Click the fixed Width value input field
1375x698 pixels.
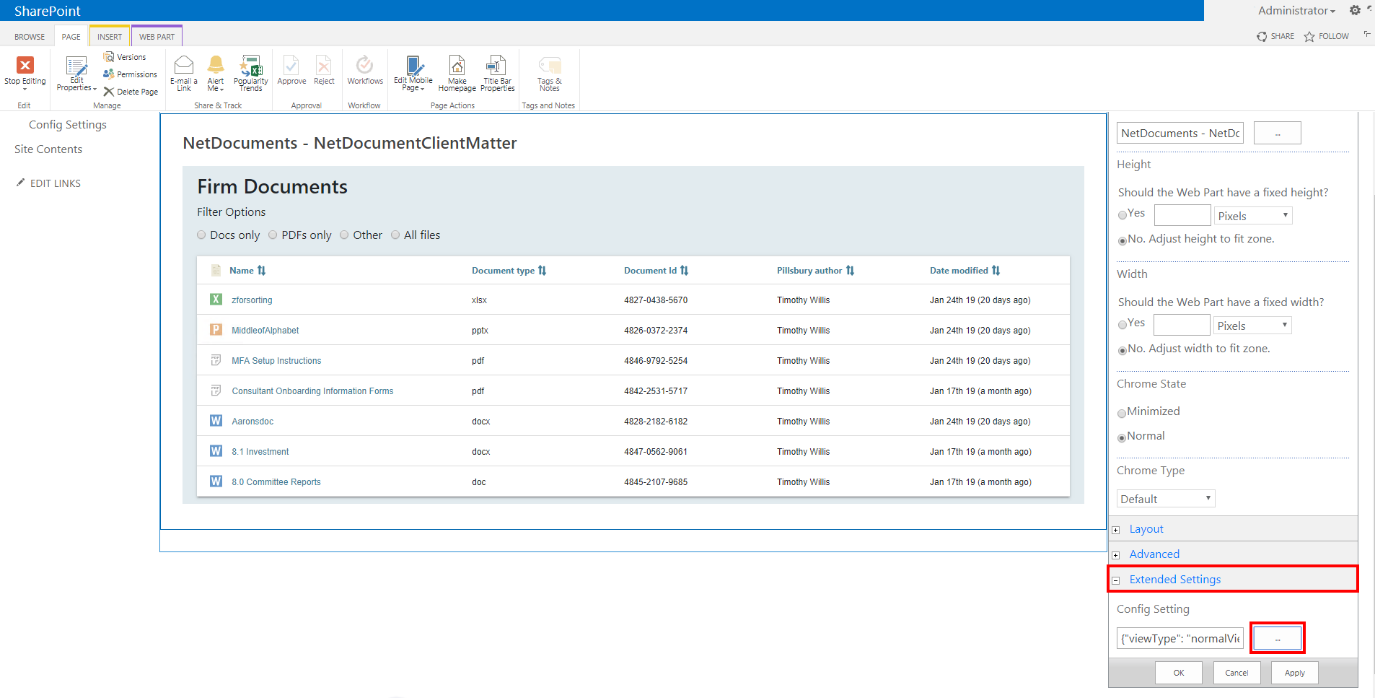[1182, 325]
